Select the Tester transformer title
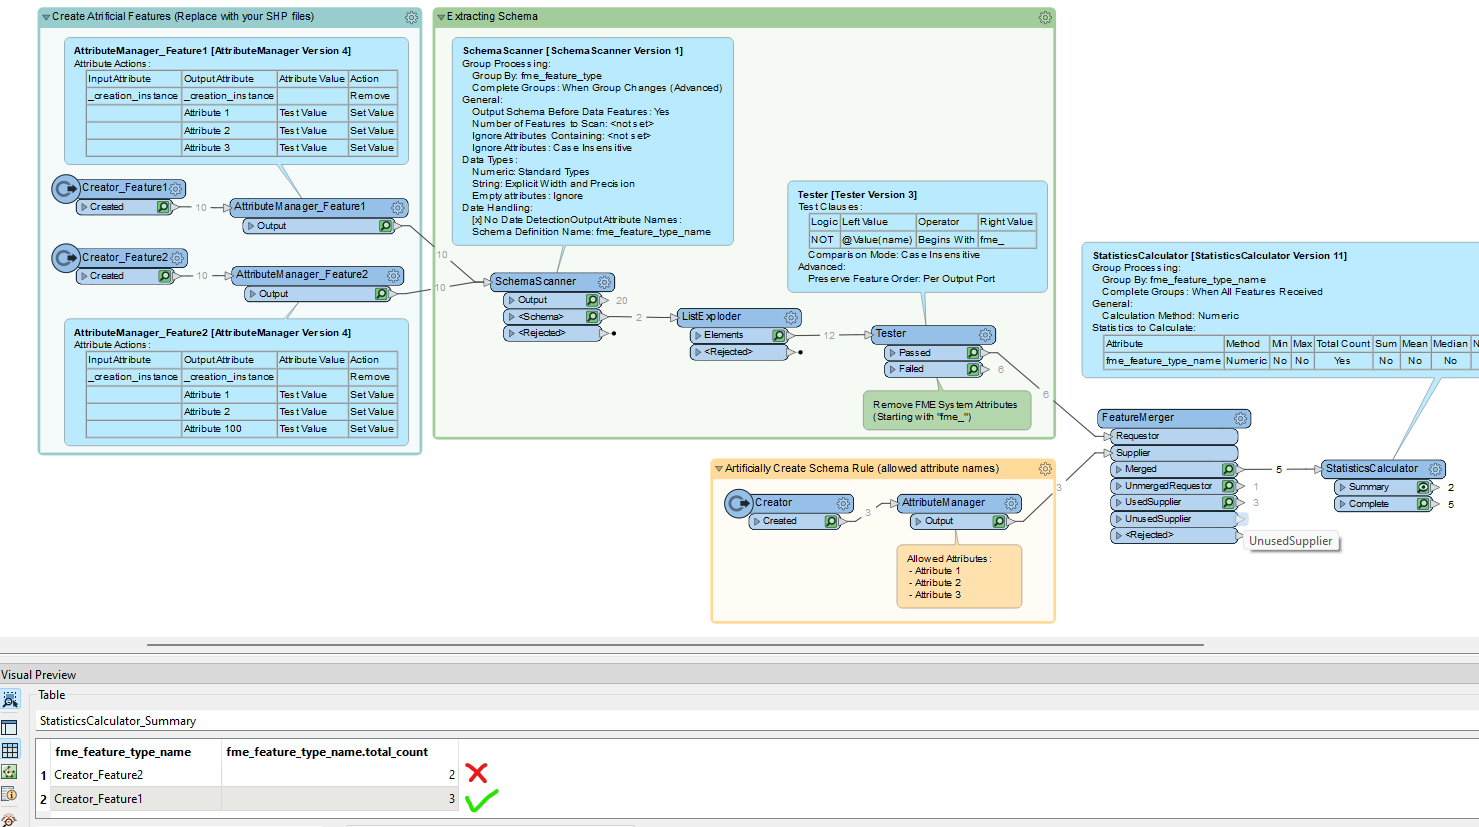Screen dimensions: 1479x827 tap(891, 334)
